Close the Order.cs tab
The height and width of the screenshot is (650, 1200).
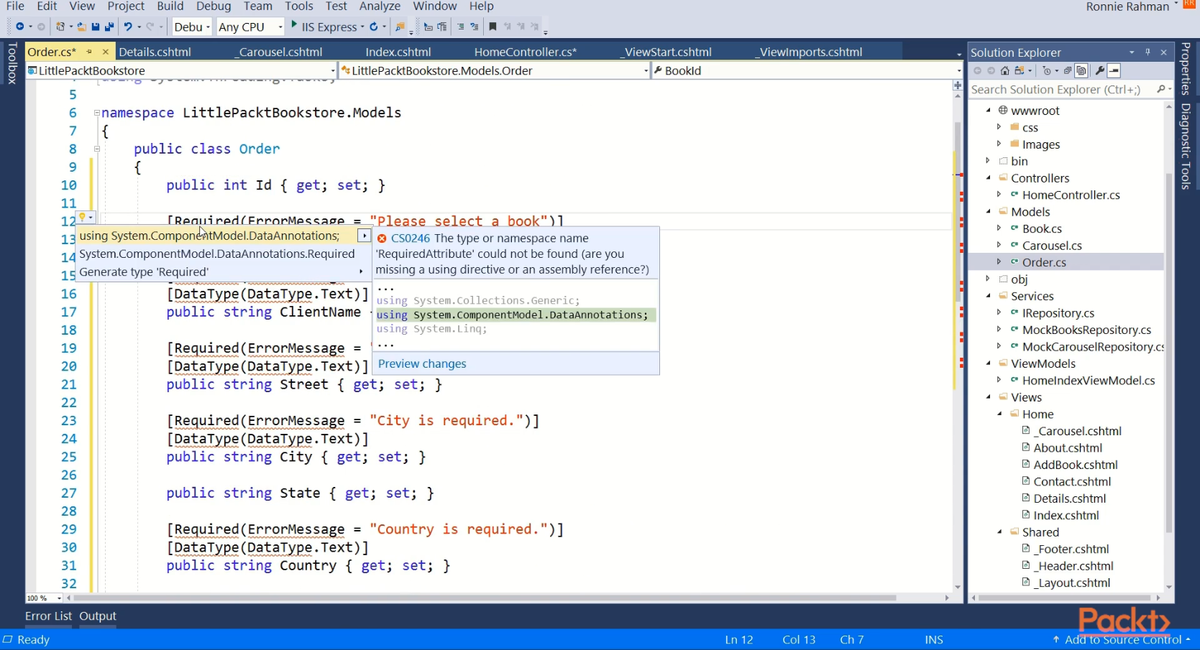105,52
